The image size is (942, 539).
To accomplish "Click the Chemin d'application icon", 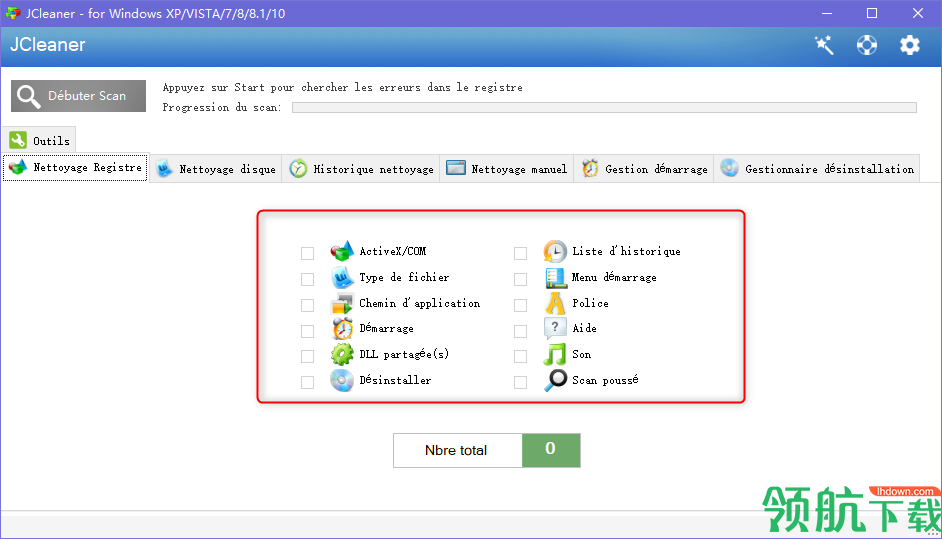I will 342,303.
